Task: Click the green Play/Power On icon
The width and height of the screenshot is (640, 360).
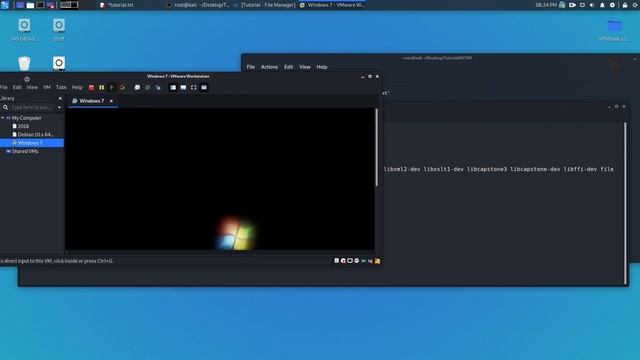Action: click(111, 87)
